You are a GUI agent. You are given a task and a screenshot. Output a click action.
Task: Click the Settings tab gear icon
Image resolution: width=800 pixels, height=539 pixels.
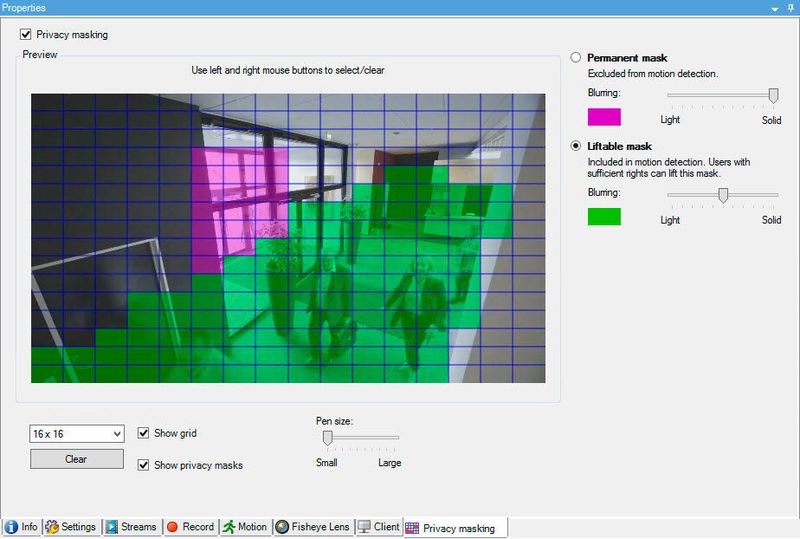52,527
